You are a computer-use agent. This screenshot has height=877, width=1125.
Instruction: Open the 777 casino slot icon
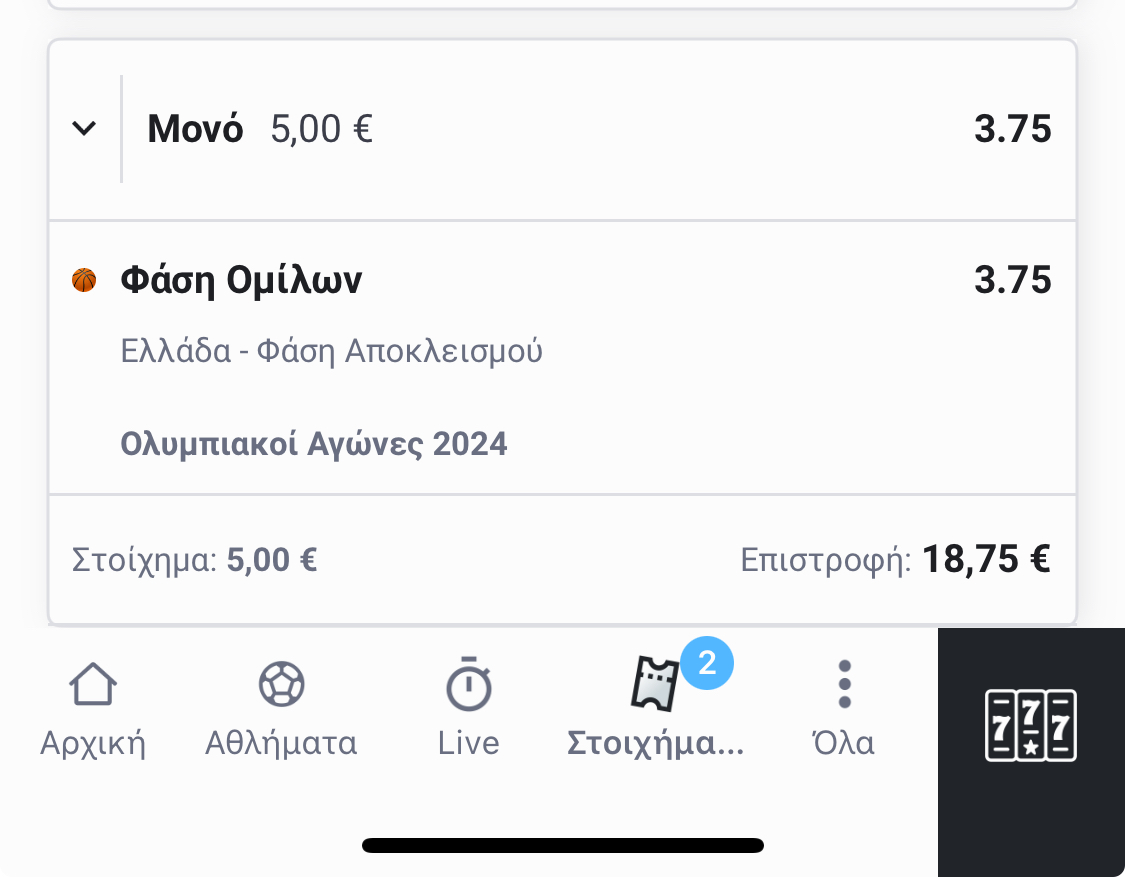pyautogui.click(x=1030, y=725)
